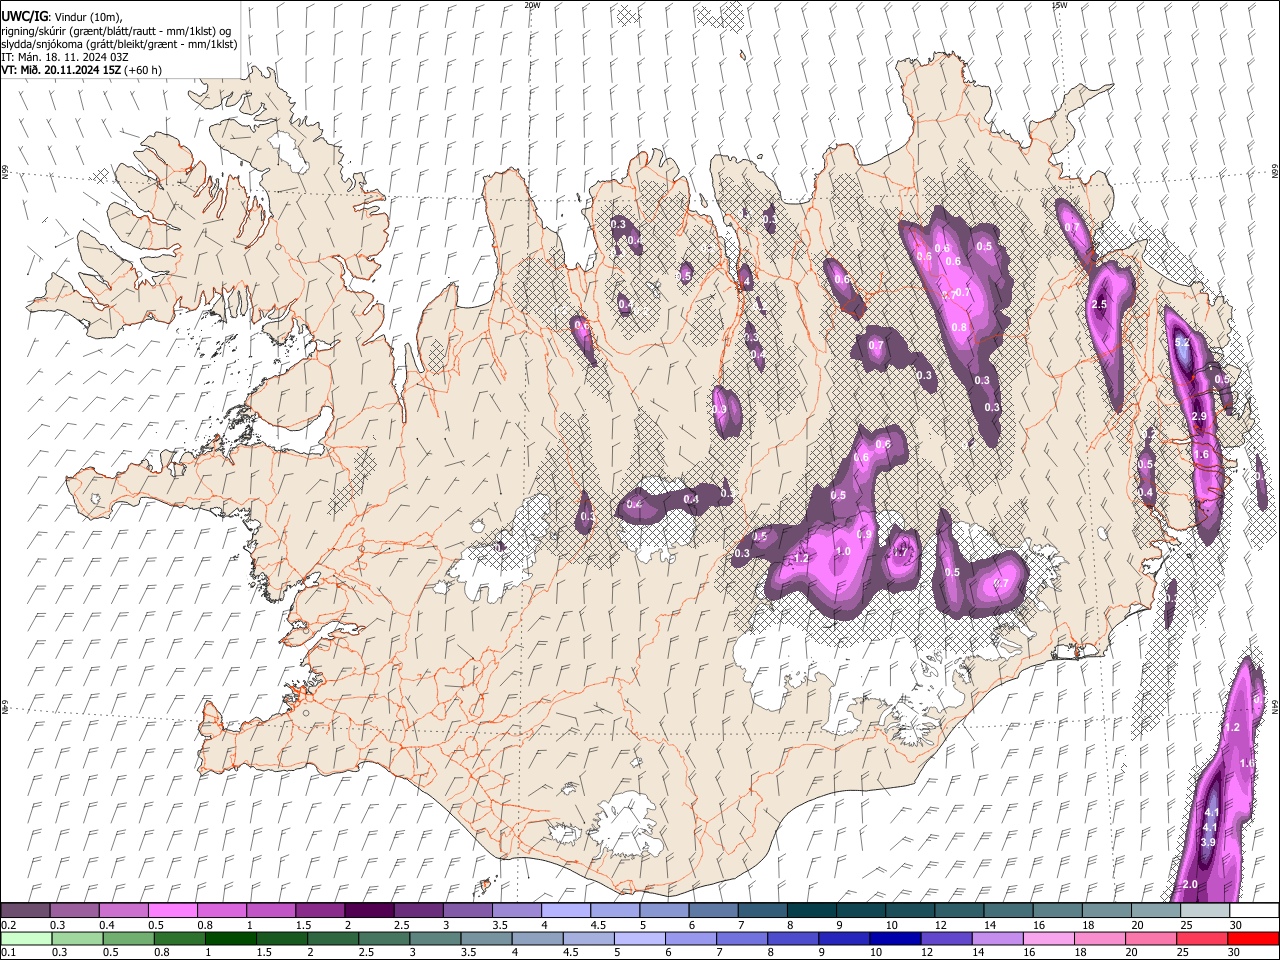Viewport: 1280px width, 960px height.
Task: Click the deep blue swatch labeled 10 in bottom legend
Action: click(x=895, y=938)
